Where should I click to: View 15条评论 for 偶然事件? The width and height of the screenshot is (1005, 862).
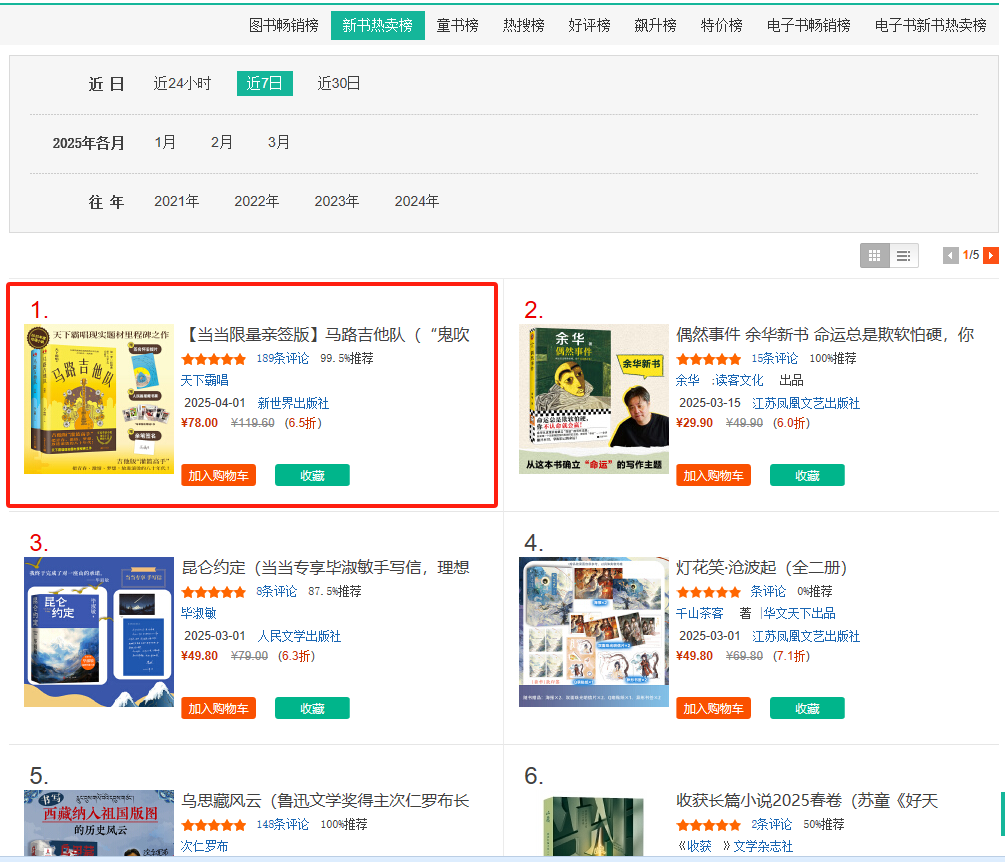tap(775, 359)
